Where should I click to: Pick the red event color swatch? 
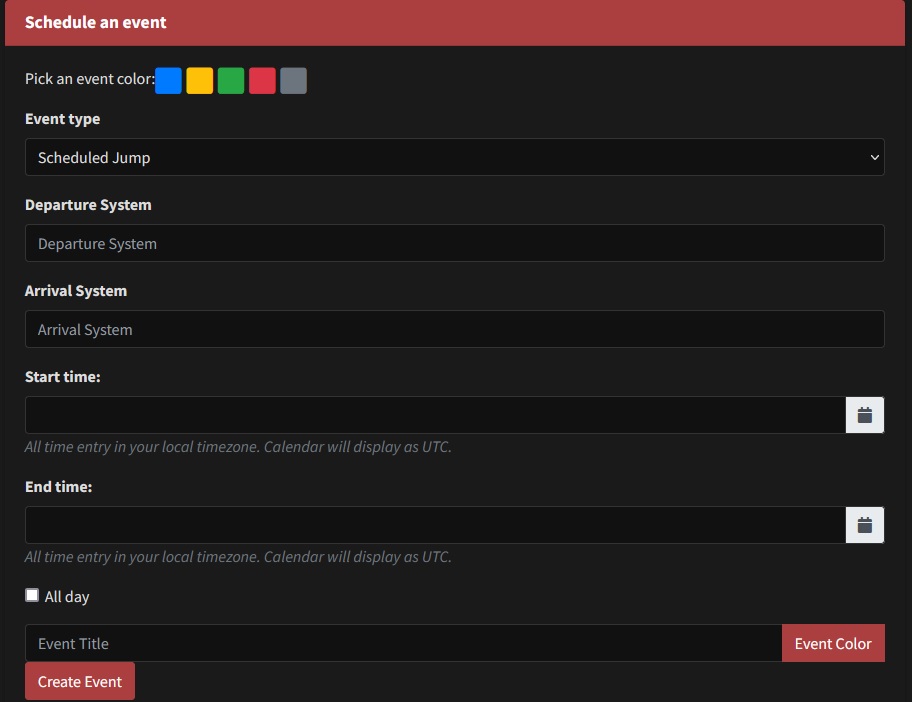pyautogui.click(x=262, y=80)
